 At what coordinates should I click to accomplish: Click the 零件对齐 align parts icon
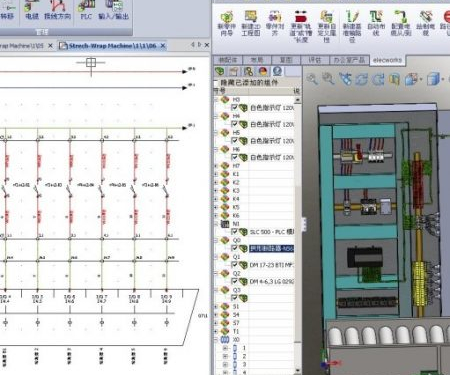pos(275,23)
